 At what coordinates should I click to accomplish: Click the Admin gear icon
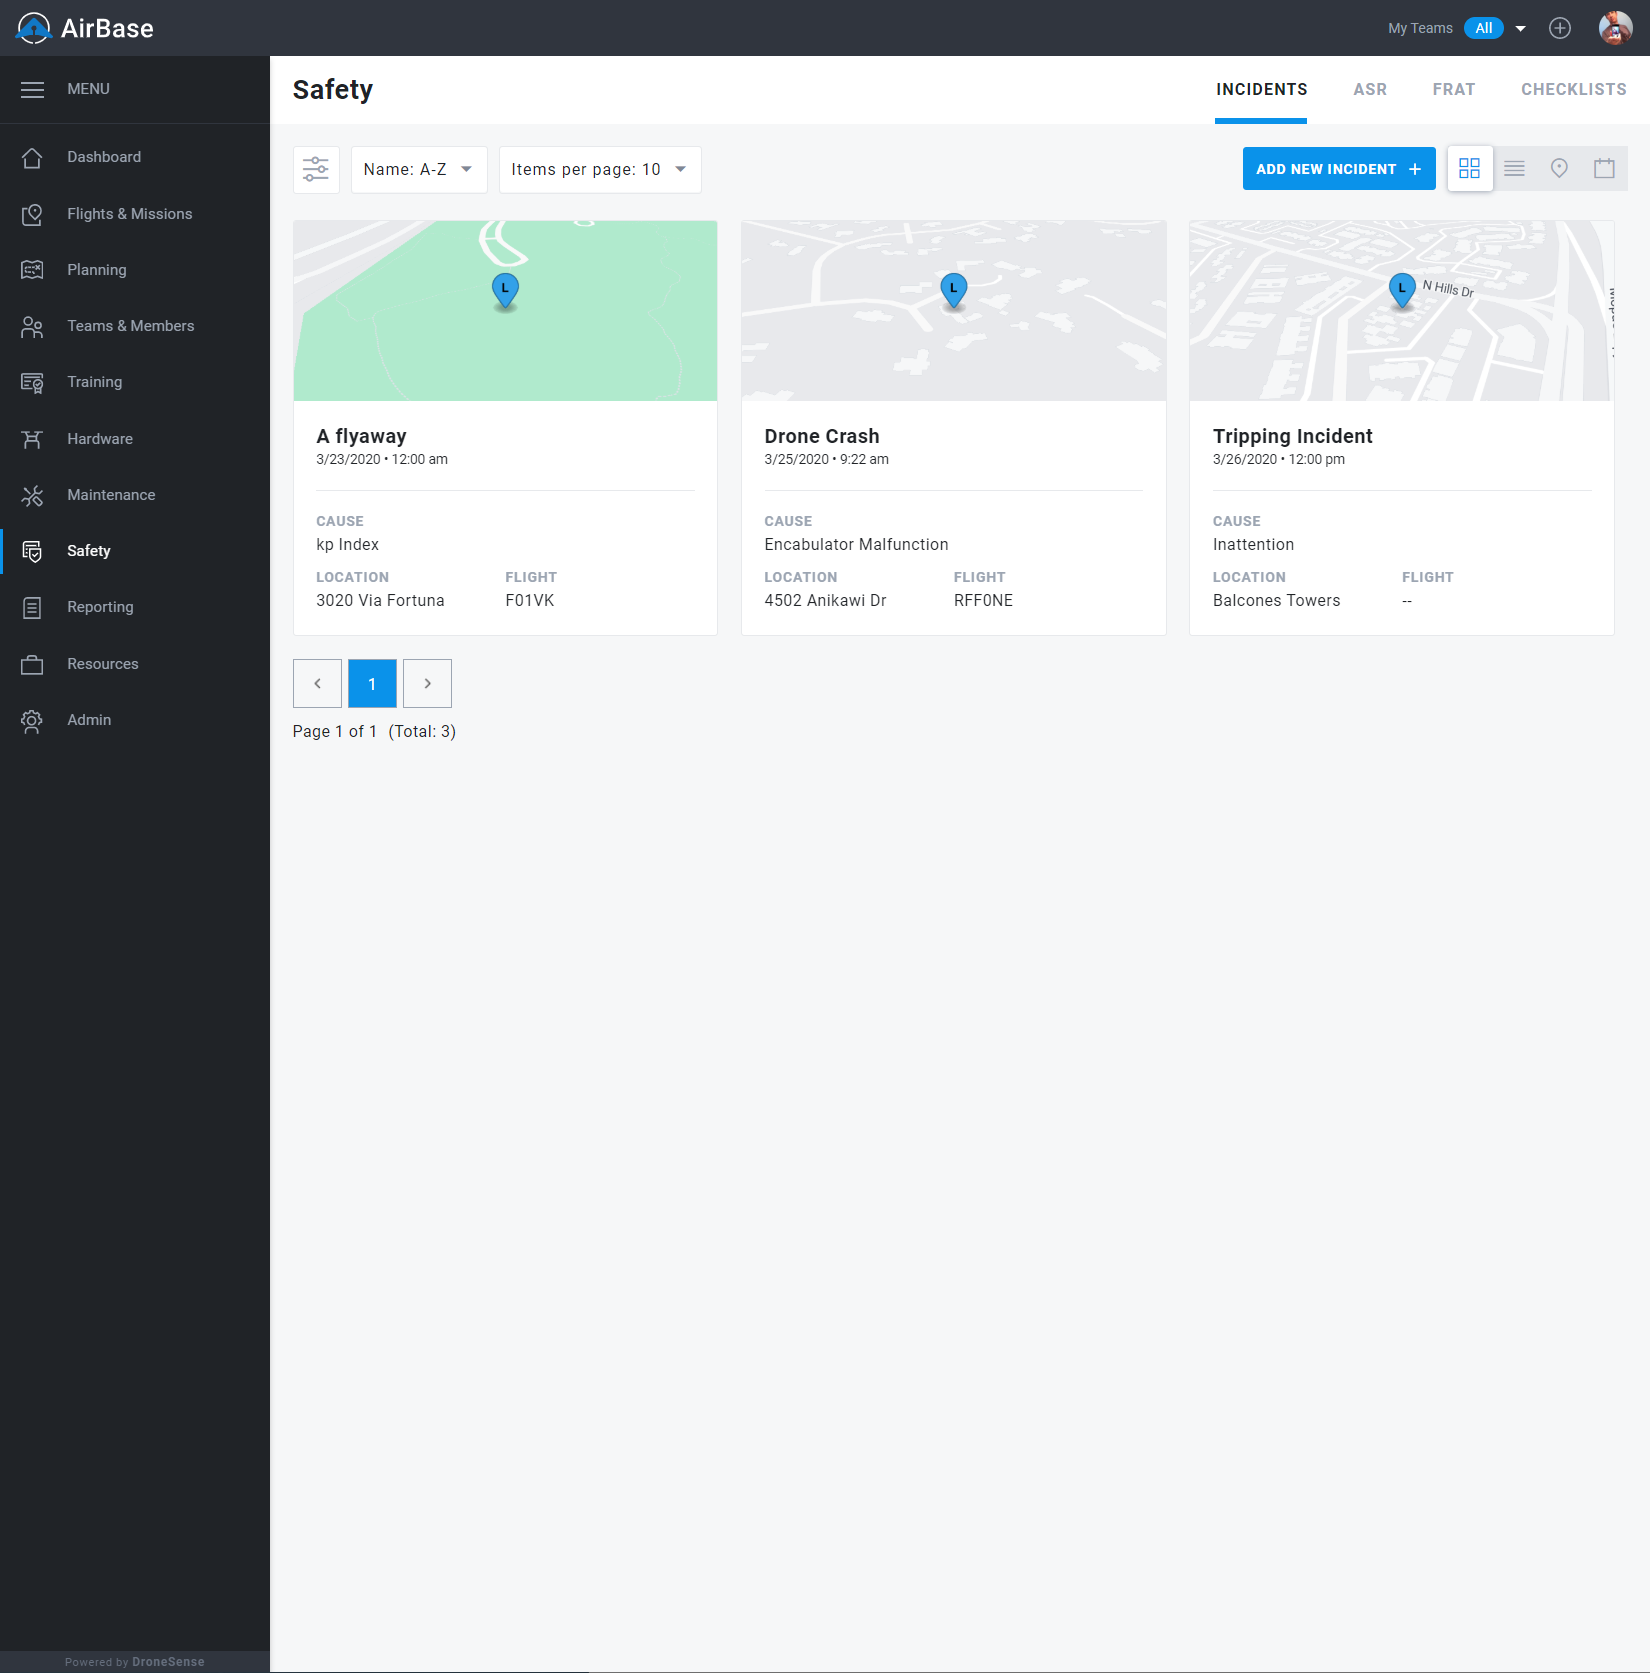pos(32,720)
